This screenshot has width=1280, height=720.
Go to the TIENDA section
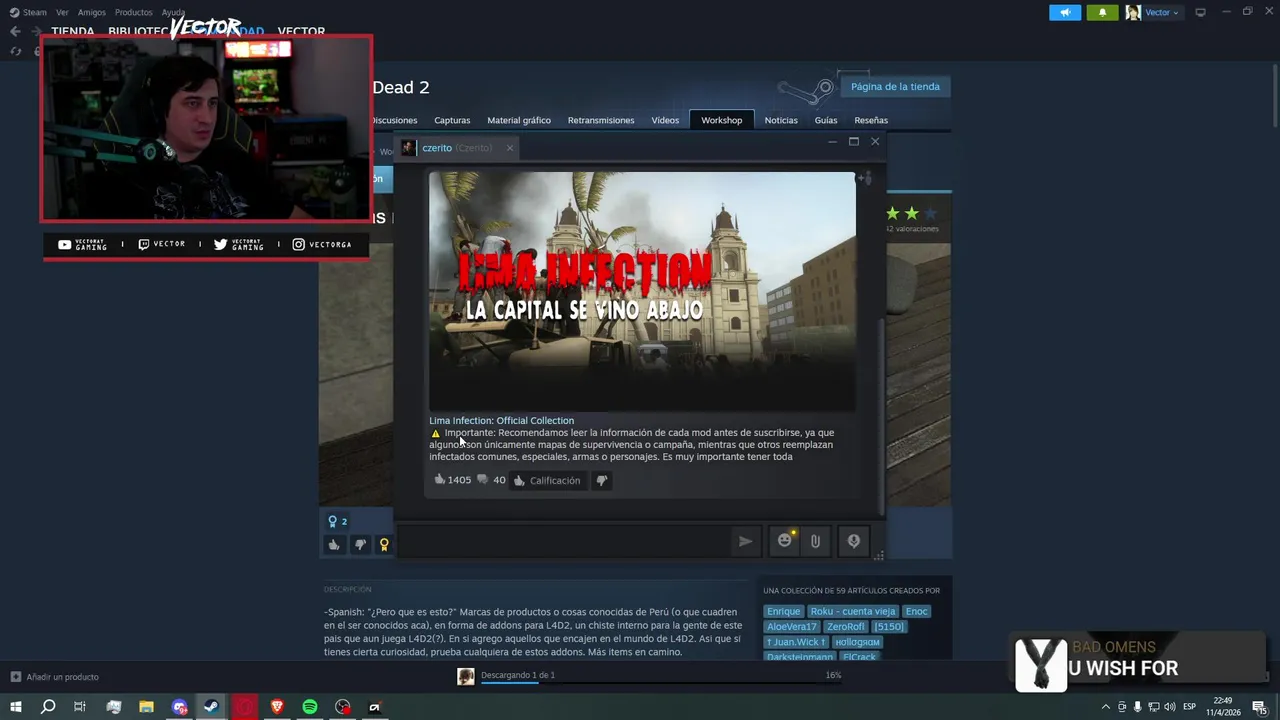73,31
